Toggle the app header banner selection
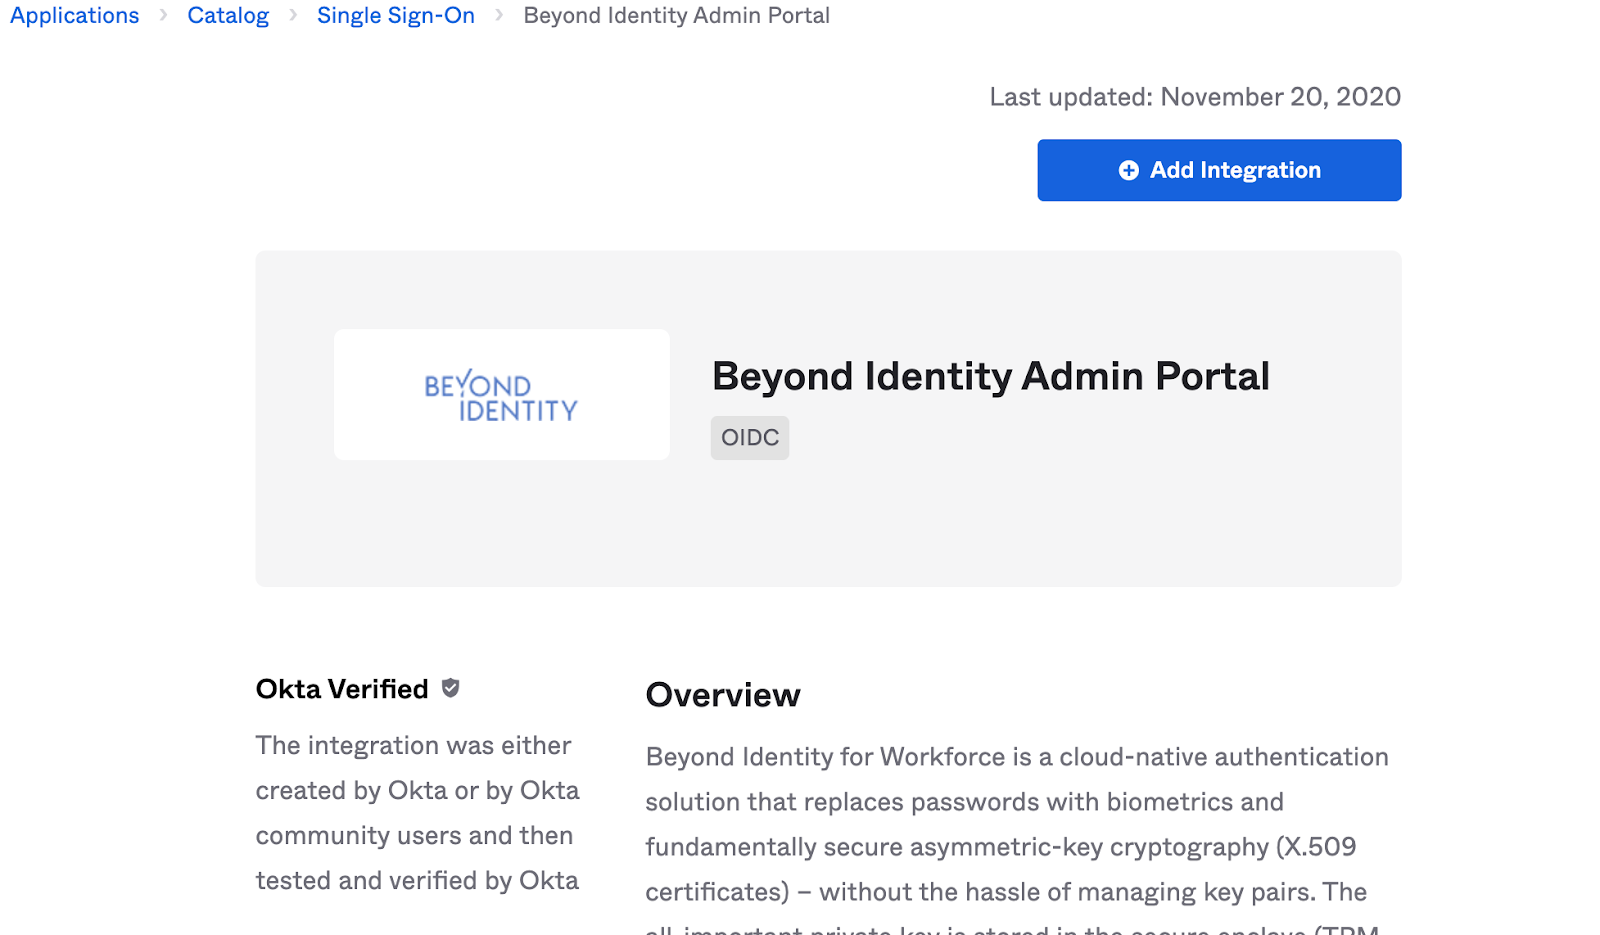The width and height of the screenshot is (1600, 935). click(x=828, y=418)
